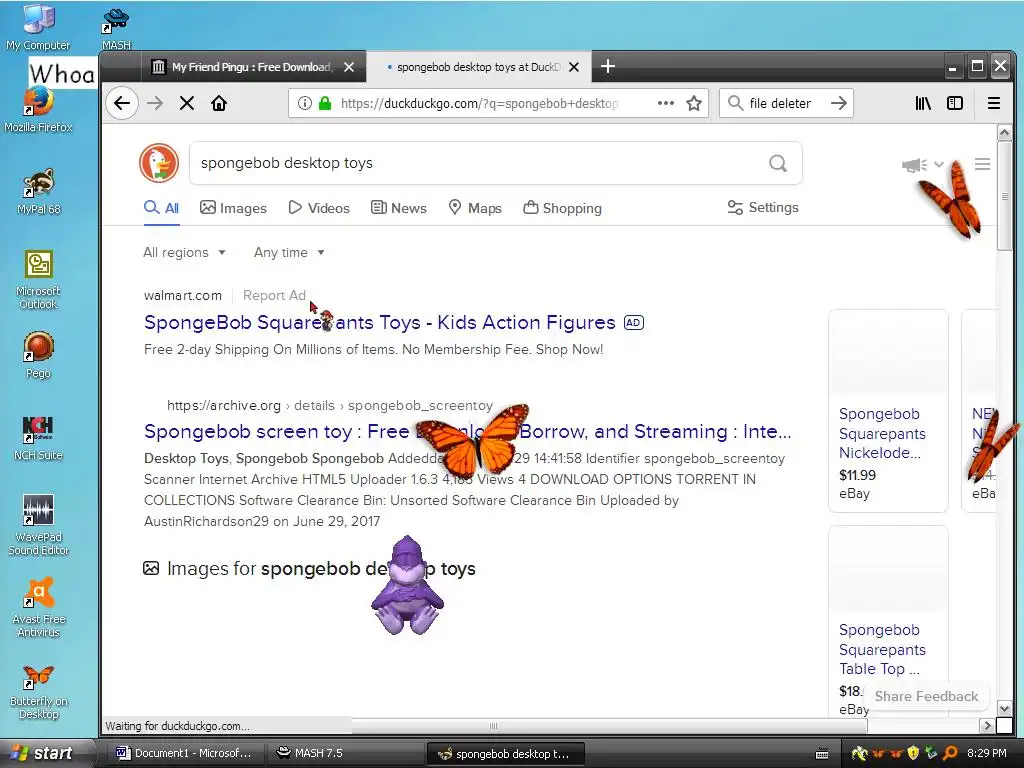
Task: Open Avast Free Antivirus shortcut
Action: tap(38, 607)
